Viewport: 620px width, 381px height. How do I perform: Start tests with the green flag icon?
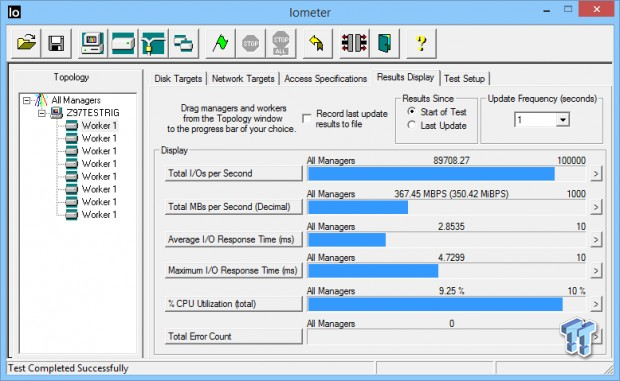click(x=220, y=43)
